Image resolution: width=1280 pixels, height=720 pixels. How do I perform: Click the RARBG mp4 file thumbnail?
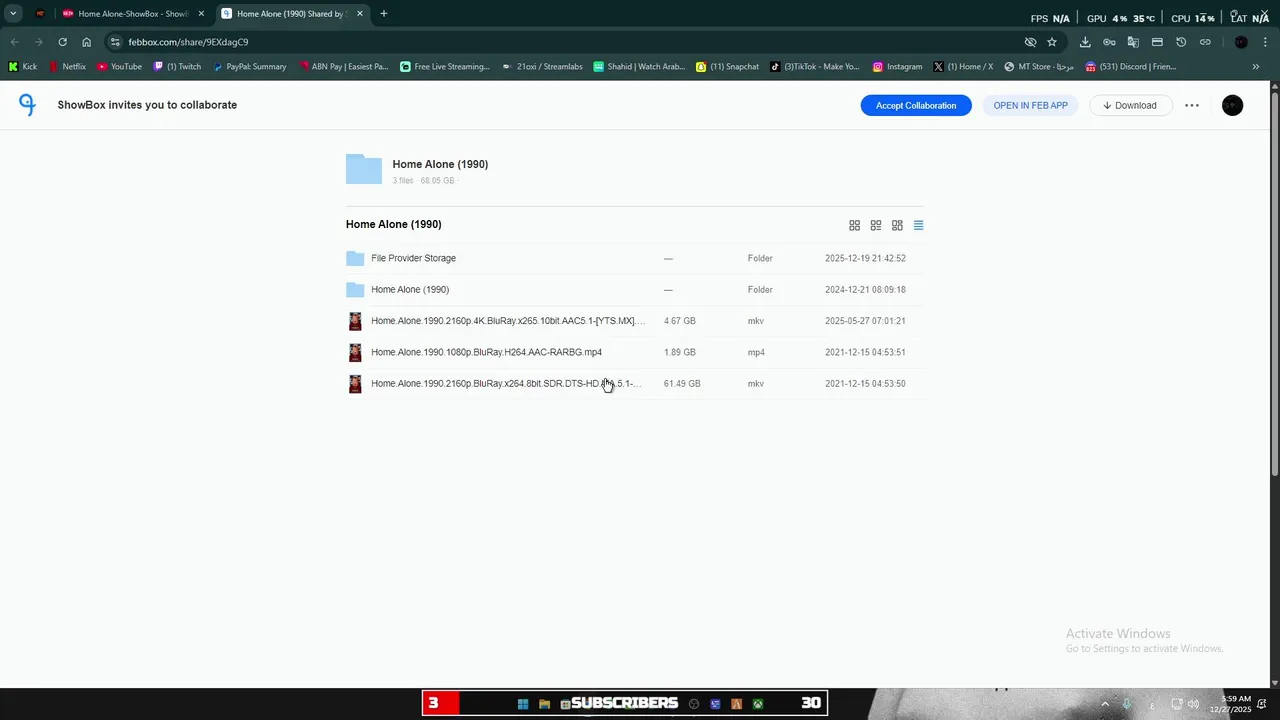355,352
